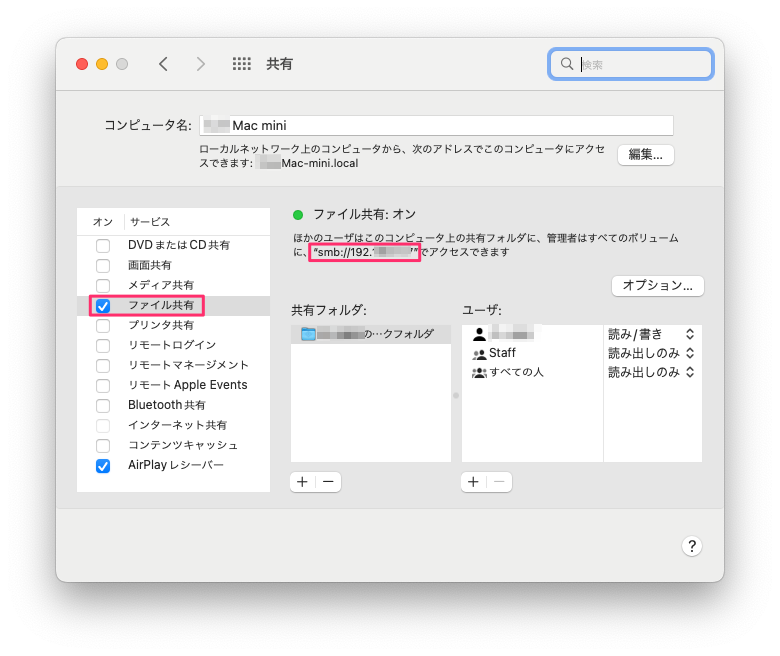Enable リモートマネージメント checkbox
This screenshot has height=656, width=780.
tap(103, 366)
